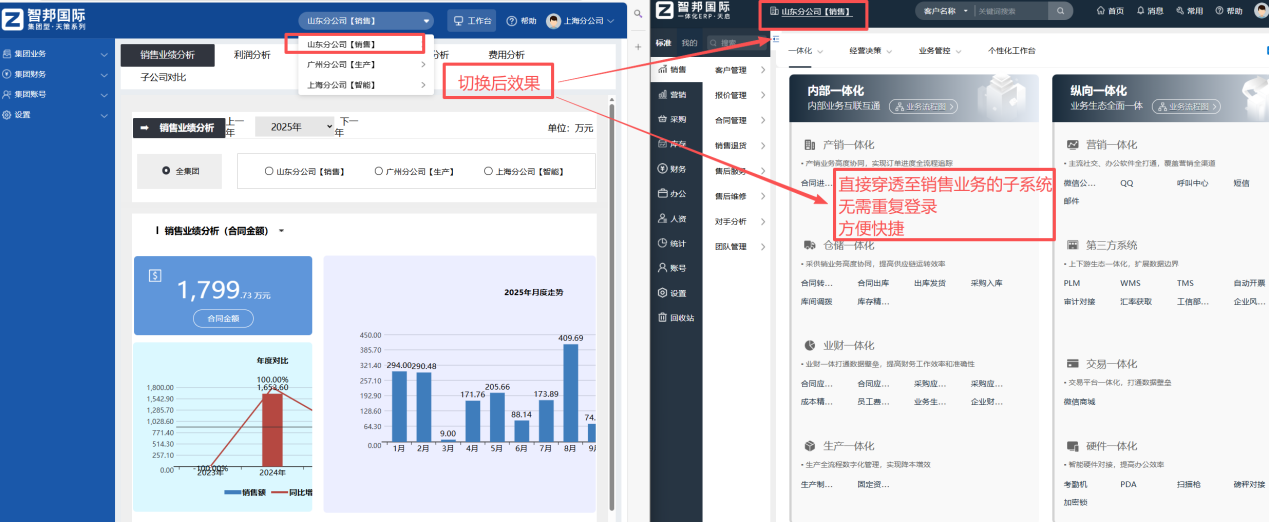Select the 广州分公司【生产】 radio button
This screenshot has width=1269, height=522.
click(378, 171)
